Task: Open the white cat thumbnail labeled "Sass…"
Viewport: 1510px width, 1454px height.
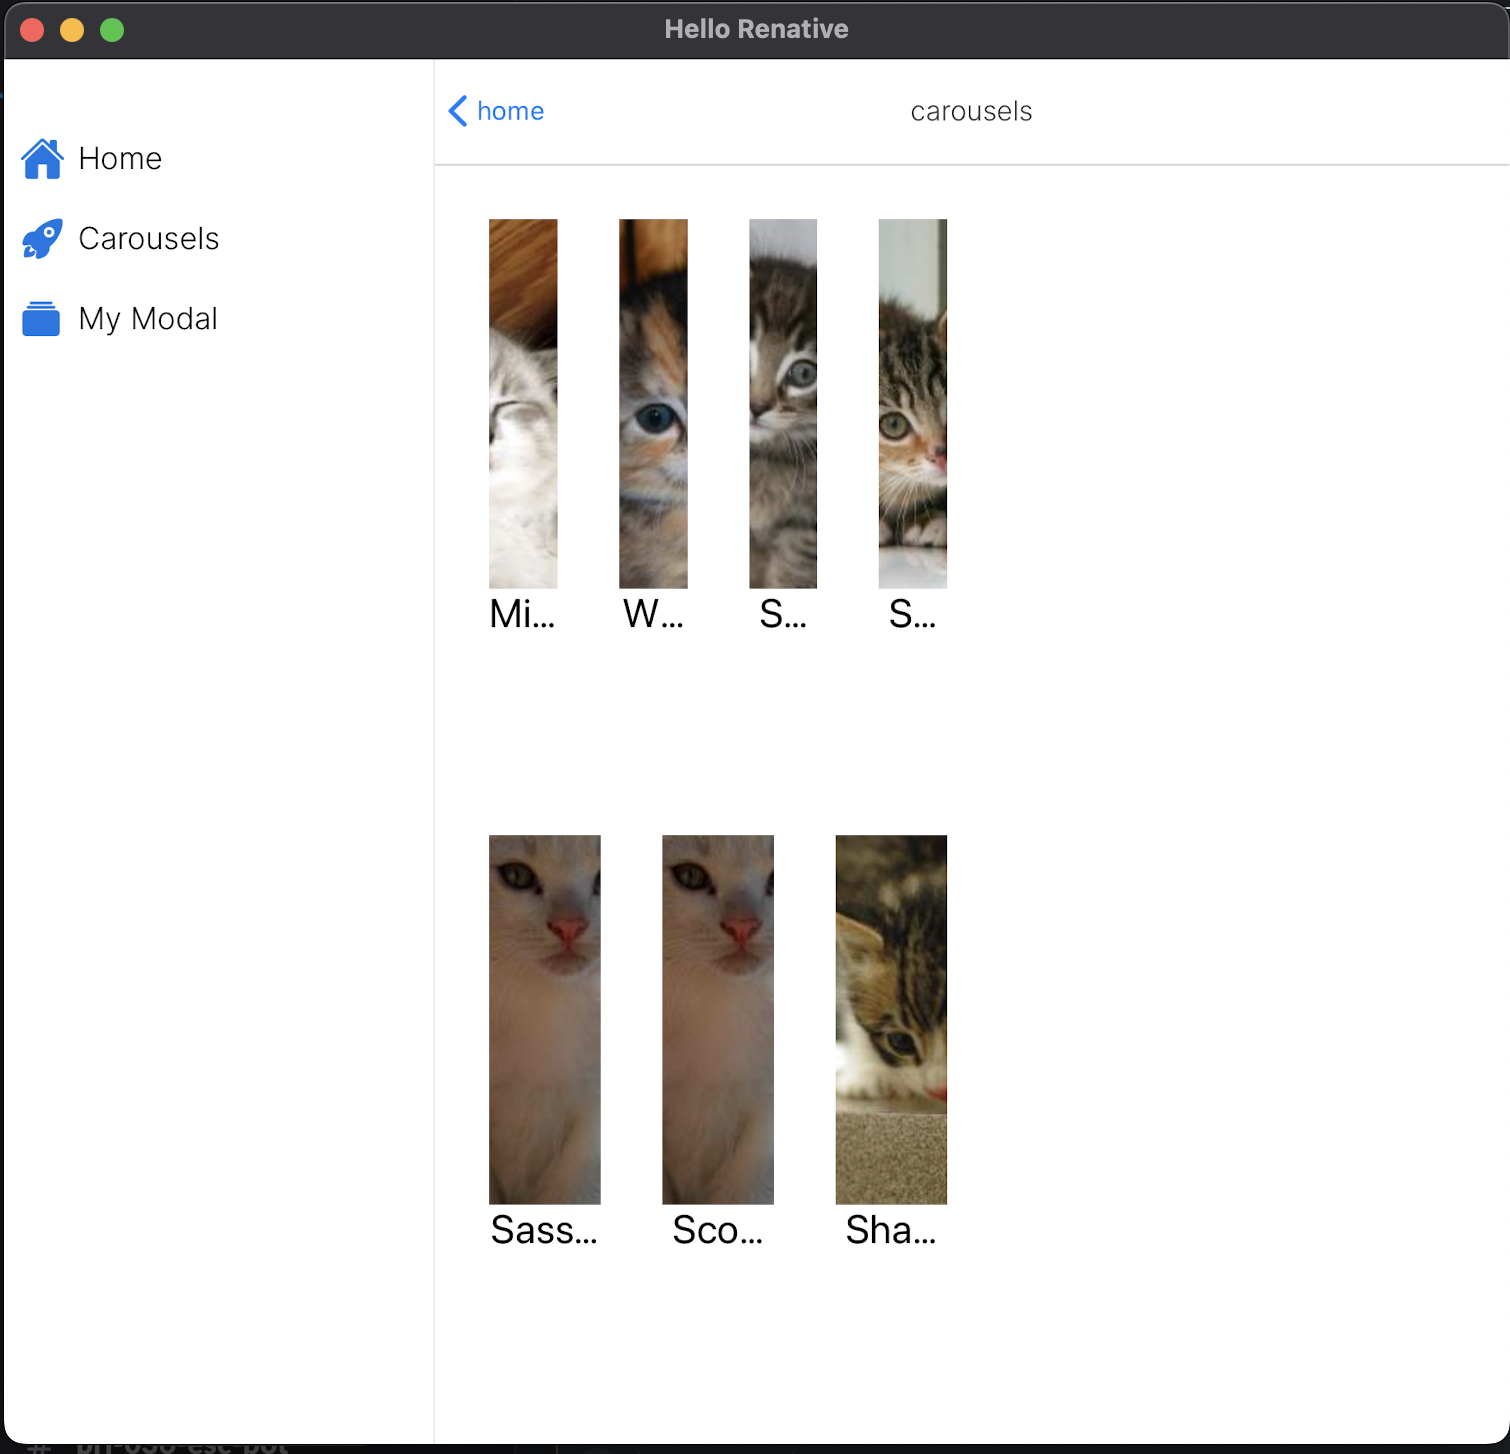Action: click(x=544, y=1019)
